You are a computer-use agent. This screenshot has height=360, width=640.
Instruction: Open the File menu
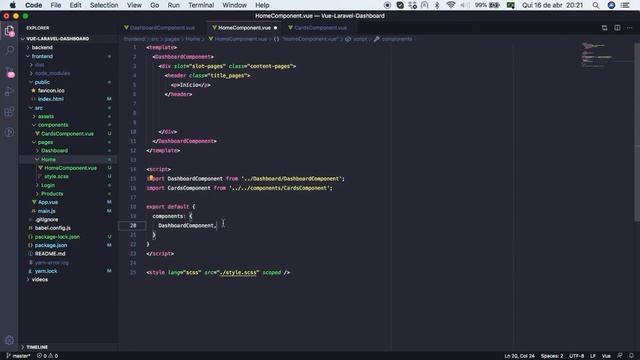(x=56, y=5)
